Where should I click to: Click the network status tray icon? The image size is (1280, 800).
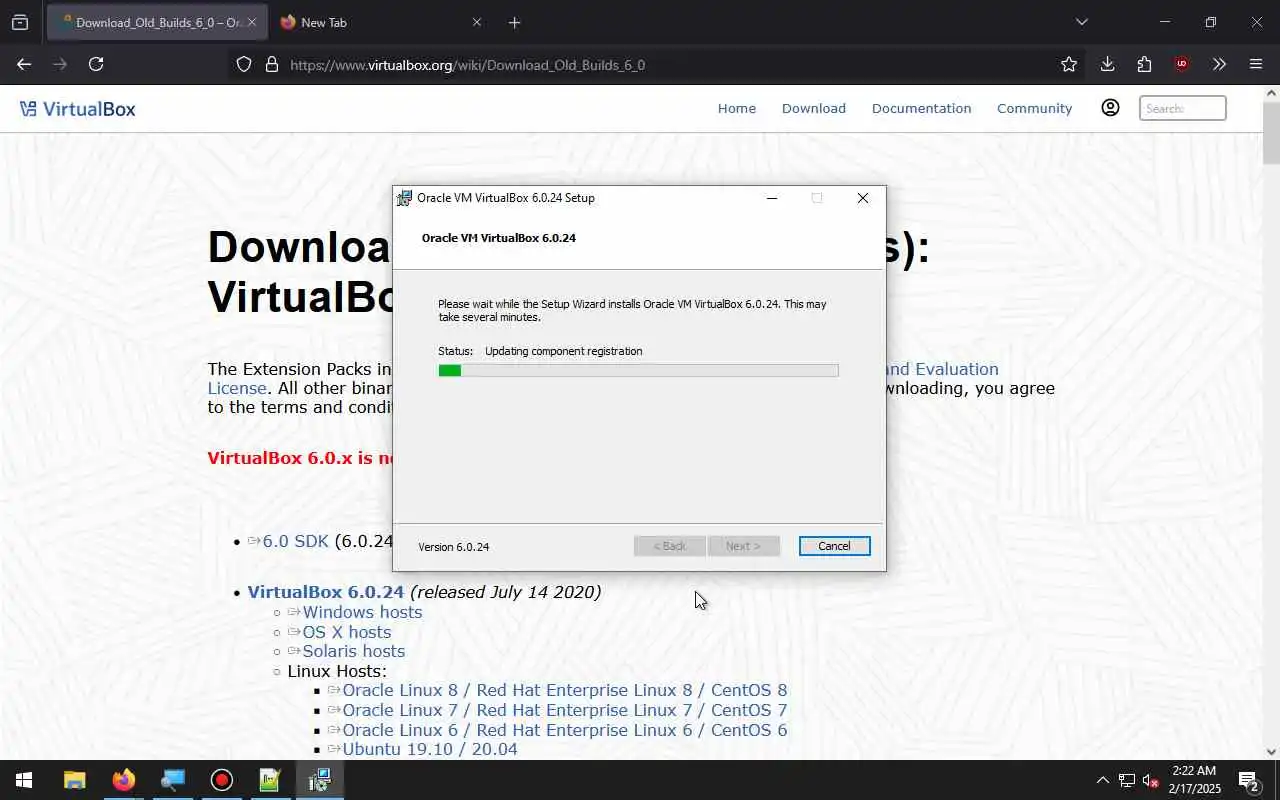tap(1127, 780)
